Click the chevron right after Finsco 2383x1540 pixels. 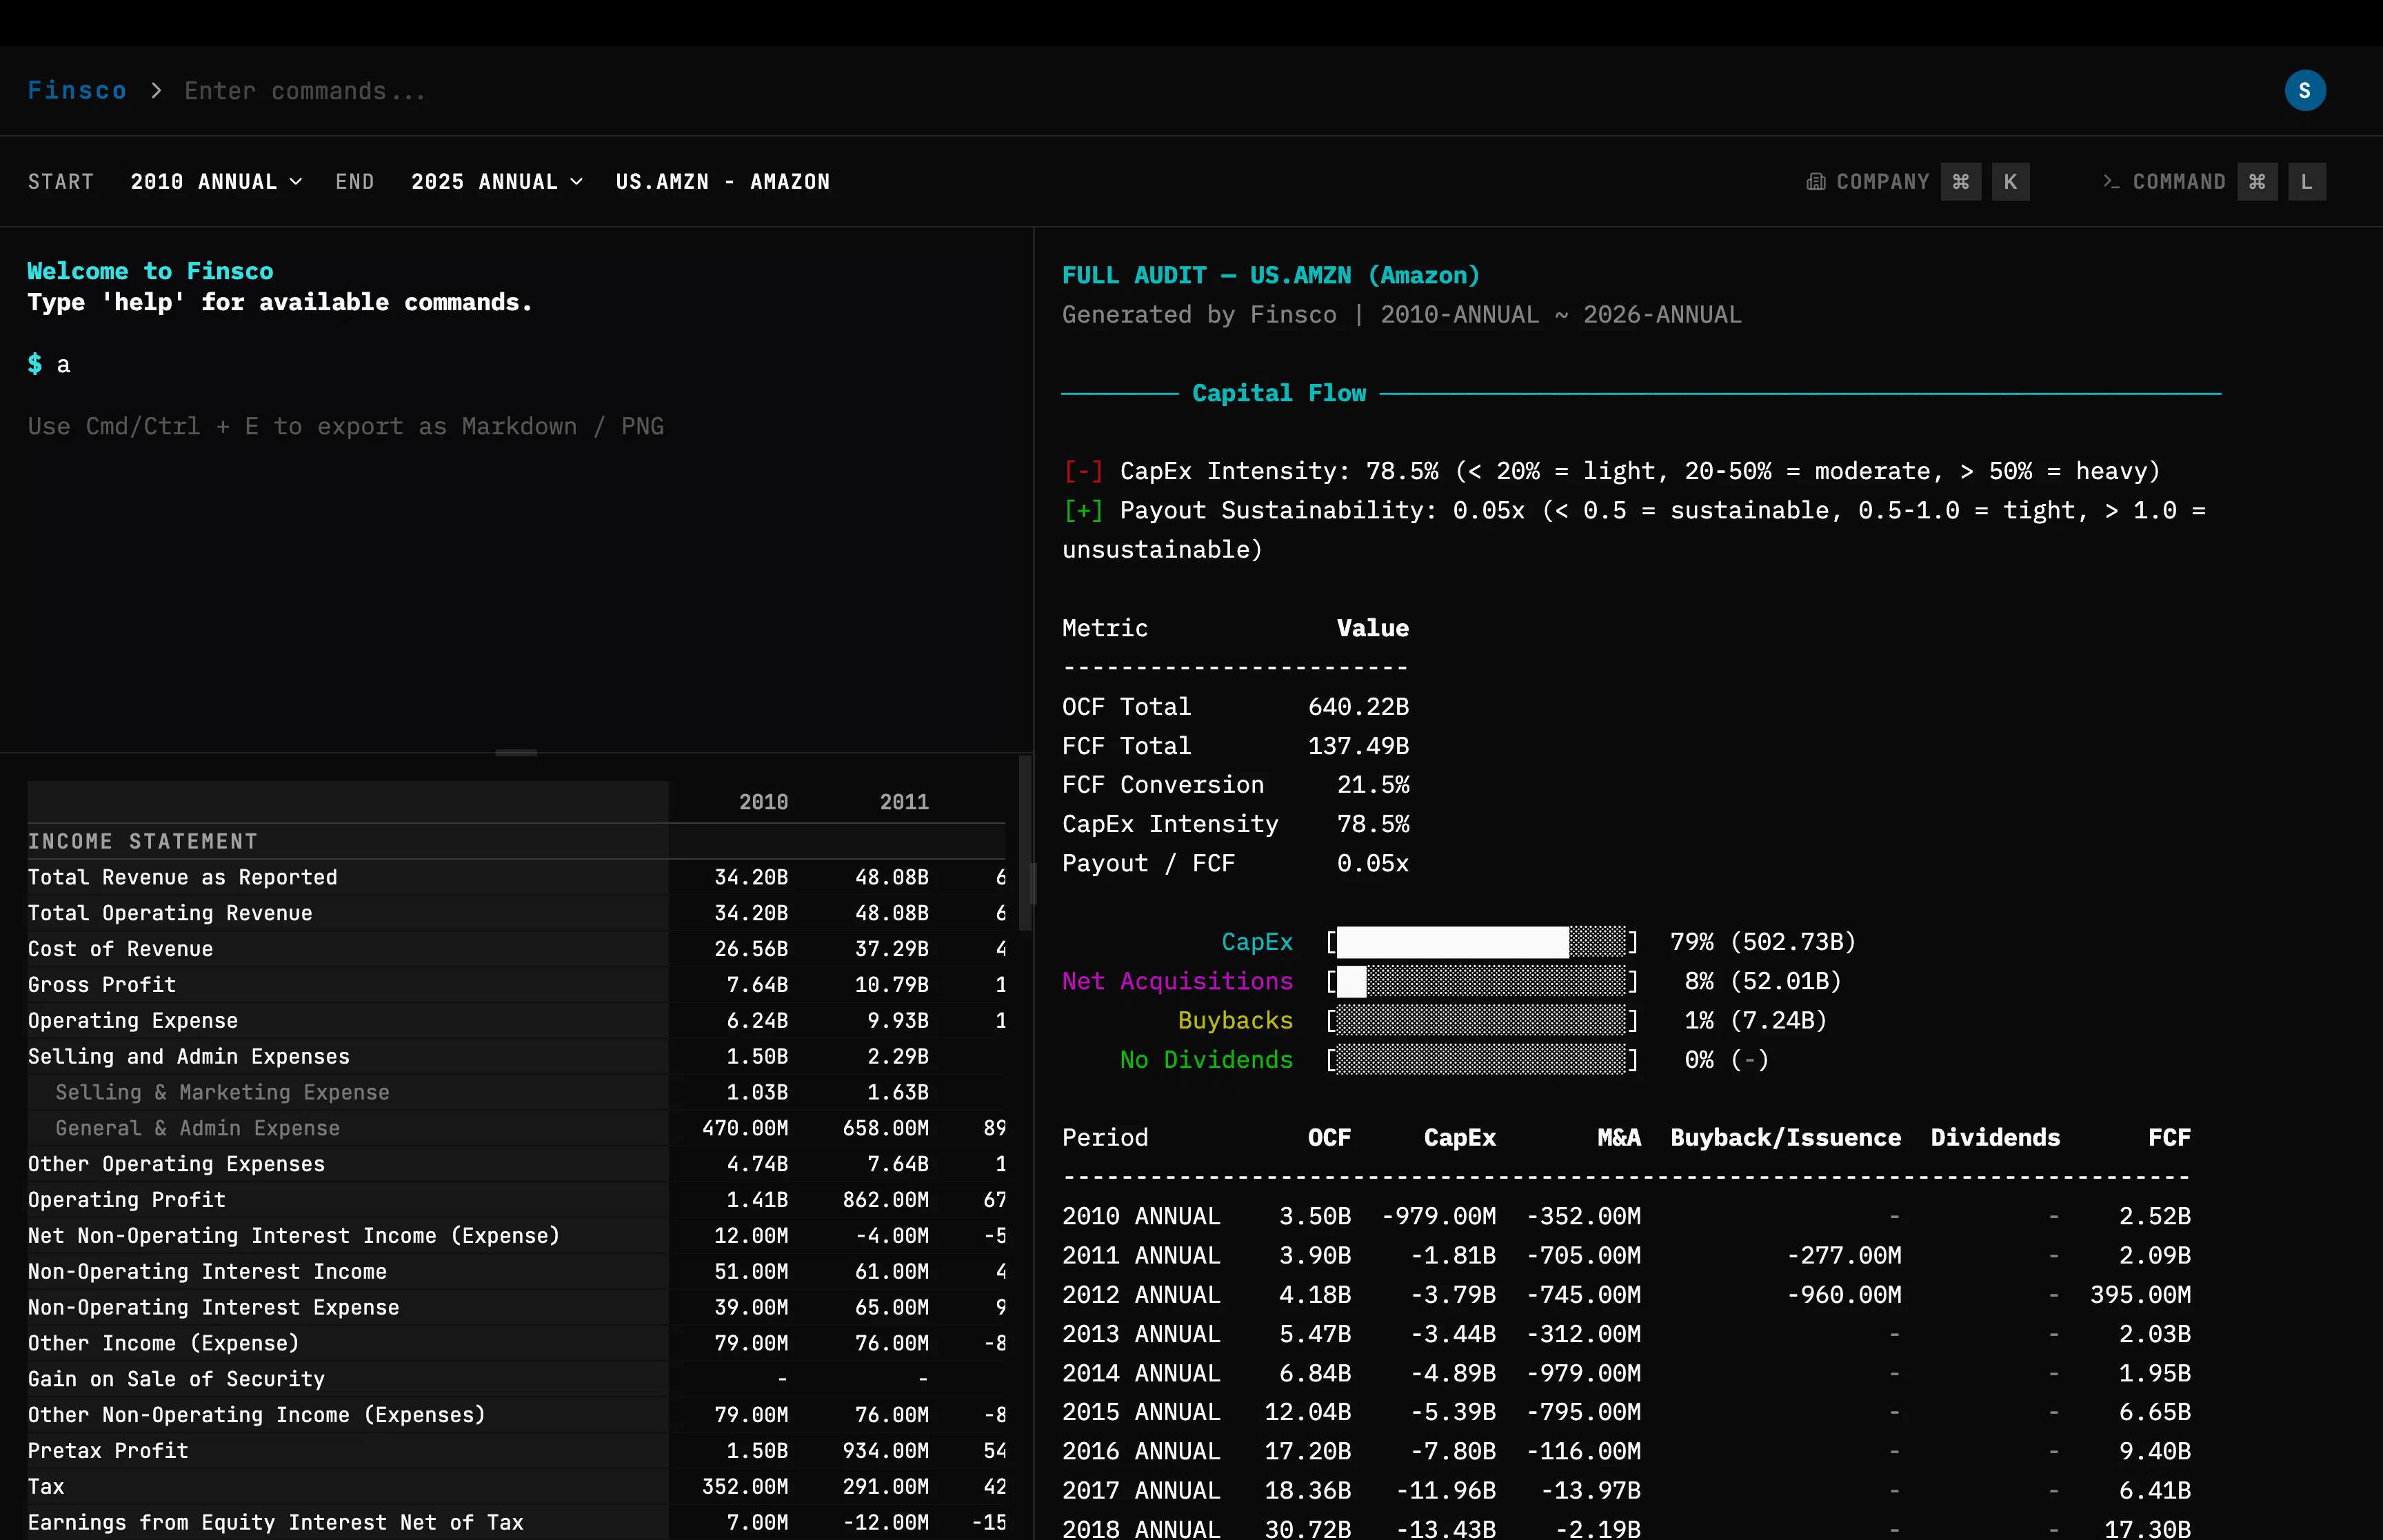coord(156,91)
